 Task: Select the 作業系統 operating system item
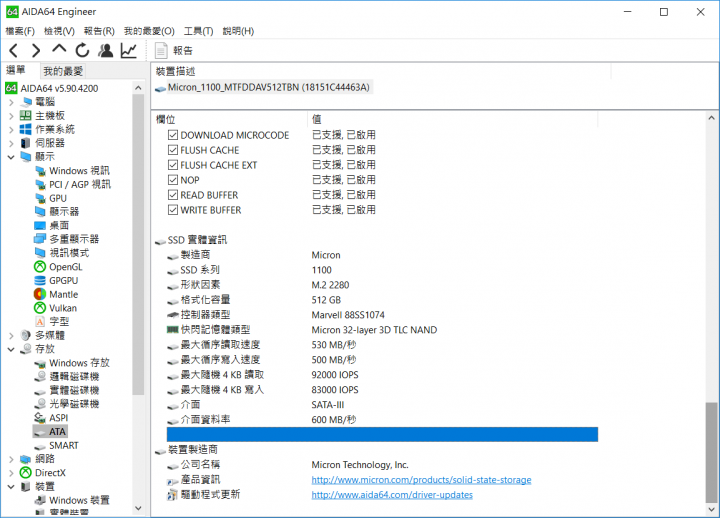click(x=55, y=130)
